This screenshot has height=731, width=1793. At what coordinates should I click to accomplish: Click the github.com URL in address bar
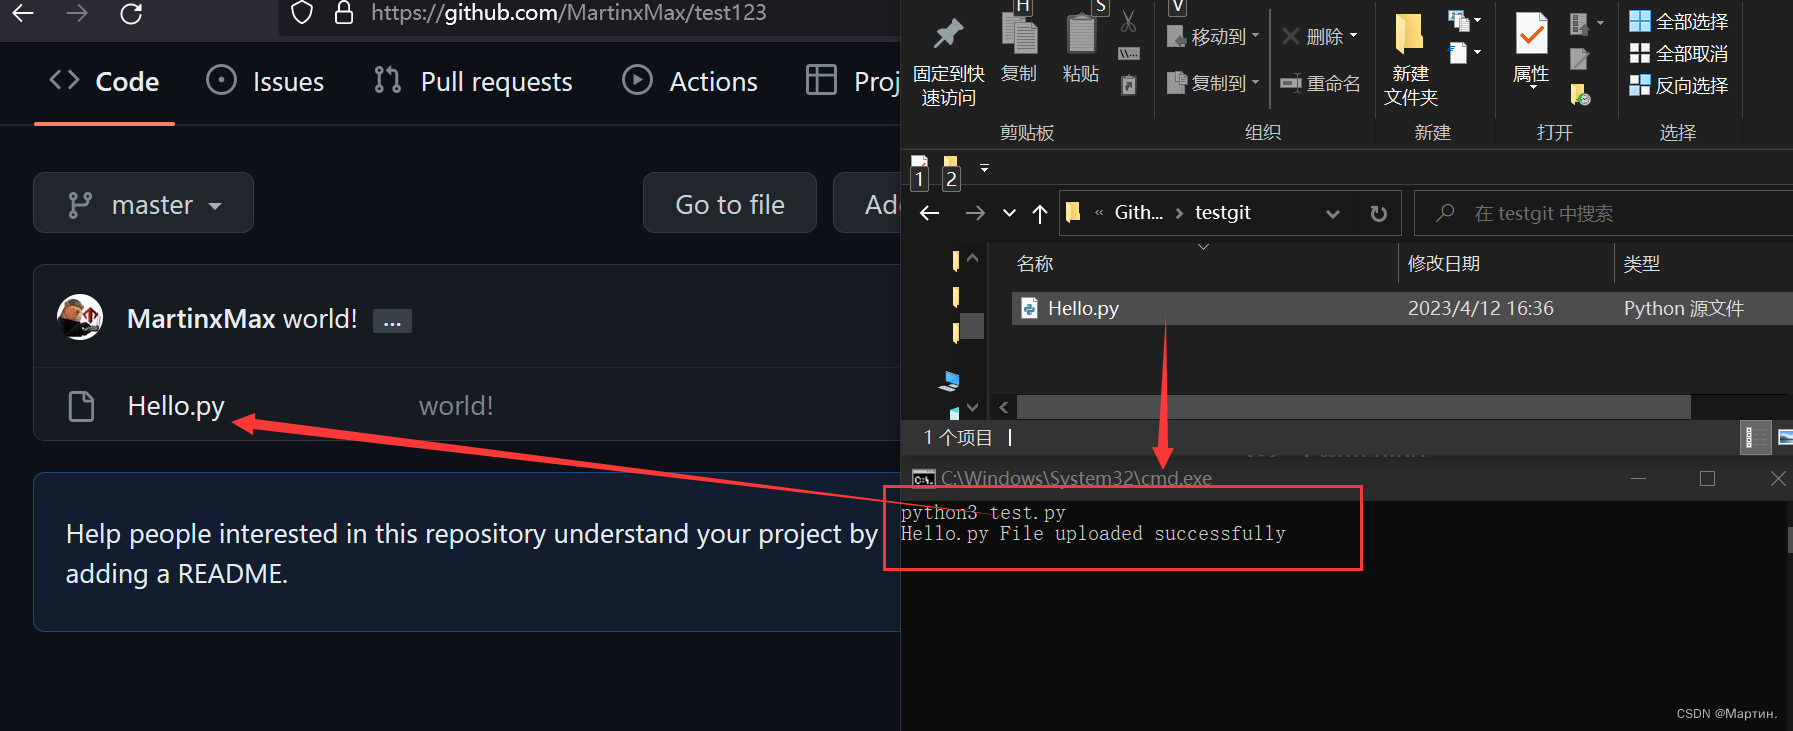pos(568,12)
